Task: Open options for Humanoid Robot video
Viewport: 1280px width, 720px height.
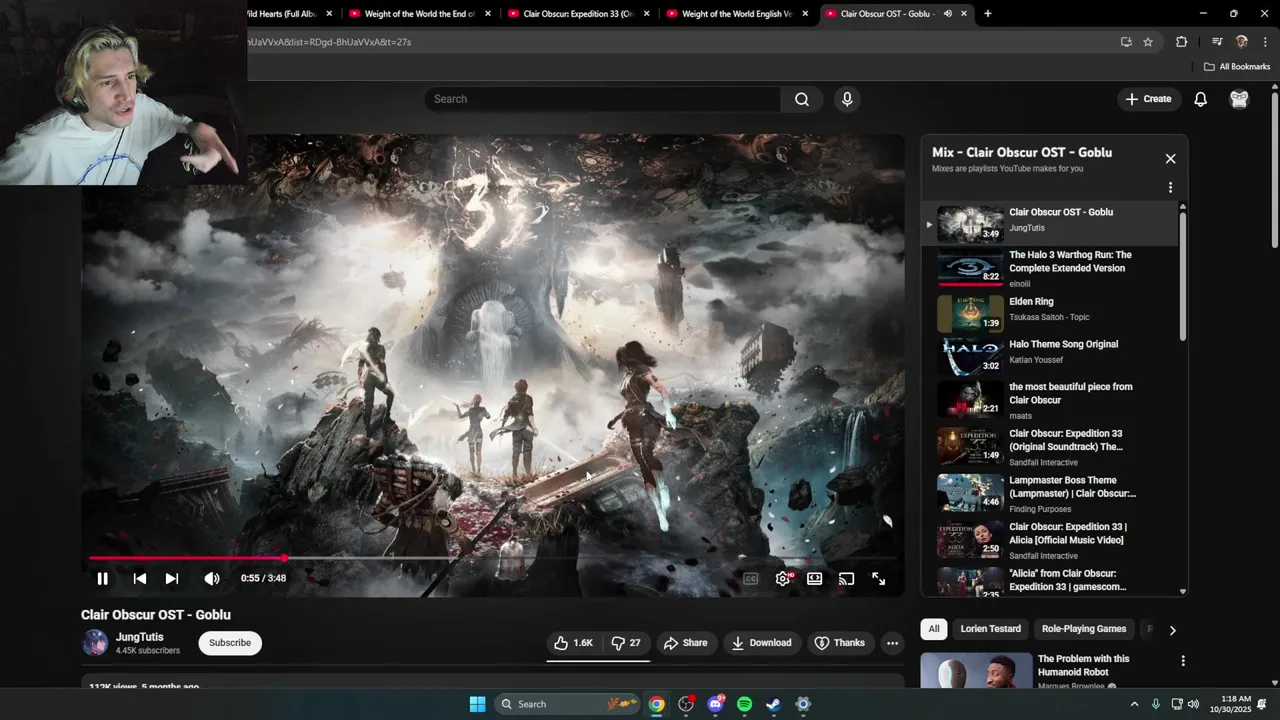Action: pos(1183,661)
